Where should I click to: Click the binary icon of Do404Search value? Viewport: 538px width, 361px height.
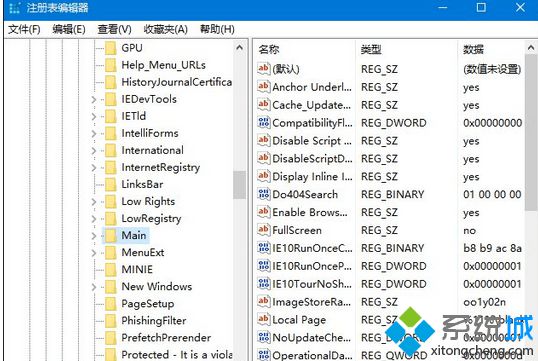pos(264,194)
